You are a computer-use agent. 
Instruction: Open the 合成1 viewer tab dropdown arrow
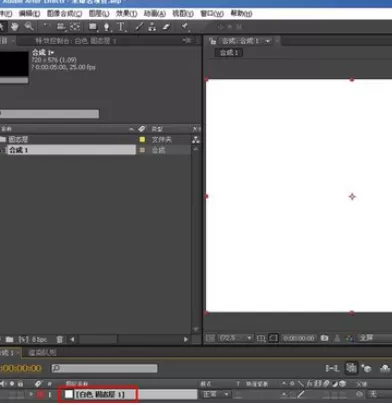point(267,41)
